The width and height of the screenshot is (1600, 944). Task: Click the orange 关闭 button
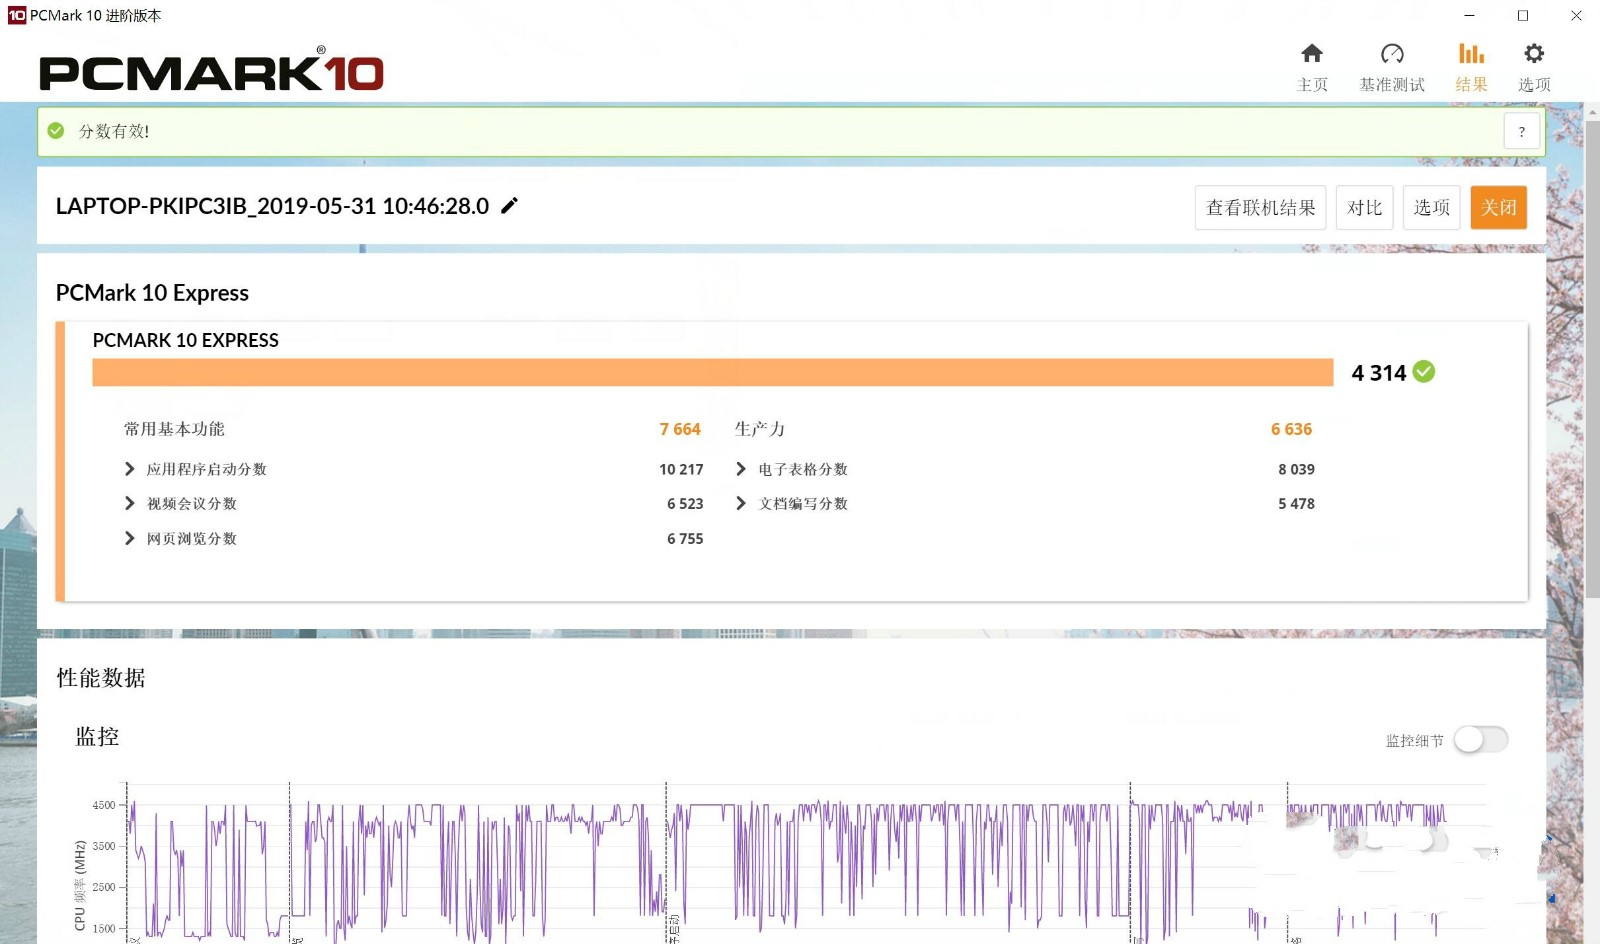(x=1498, y=207)
